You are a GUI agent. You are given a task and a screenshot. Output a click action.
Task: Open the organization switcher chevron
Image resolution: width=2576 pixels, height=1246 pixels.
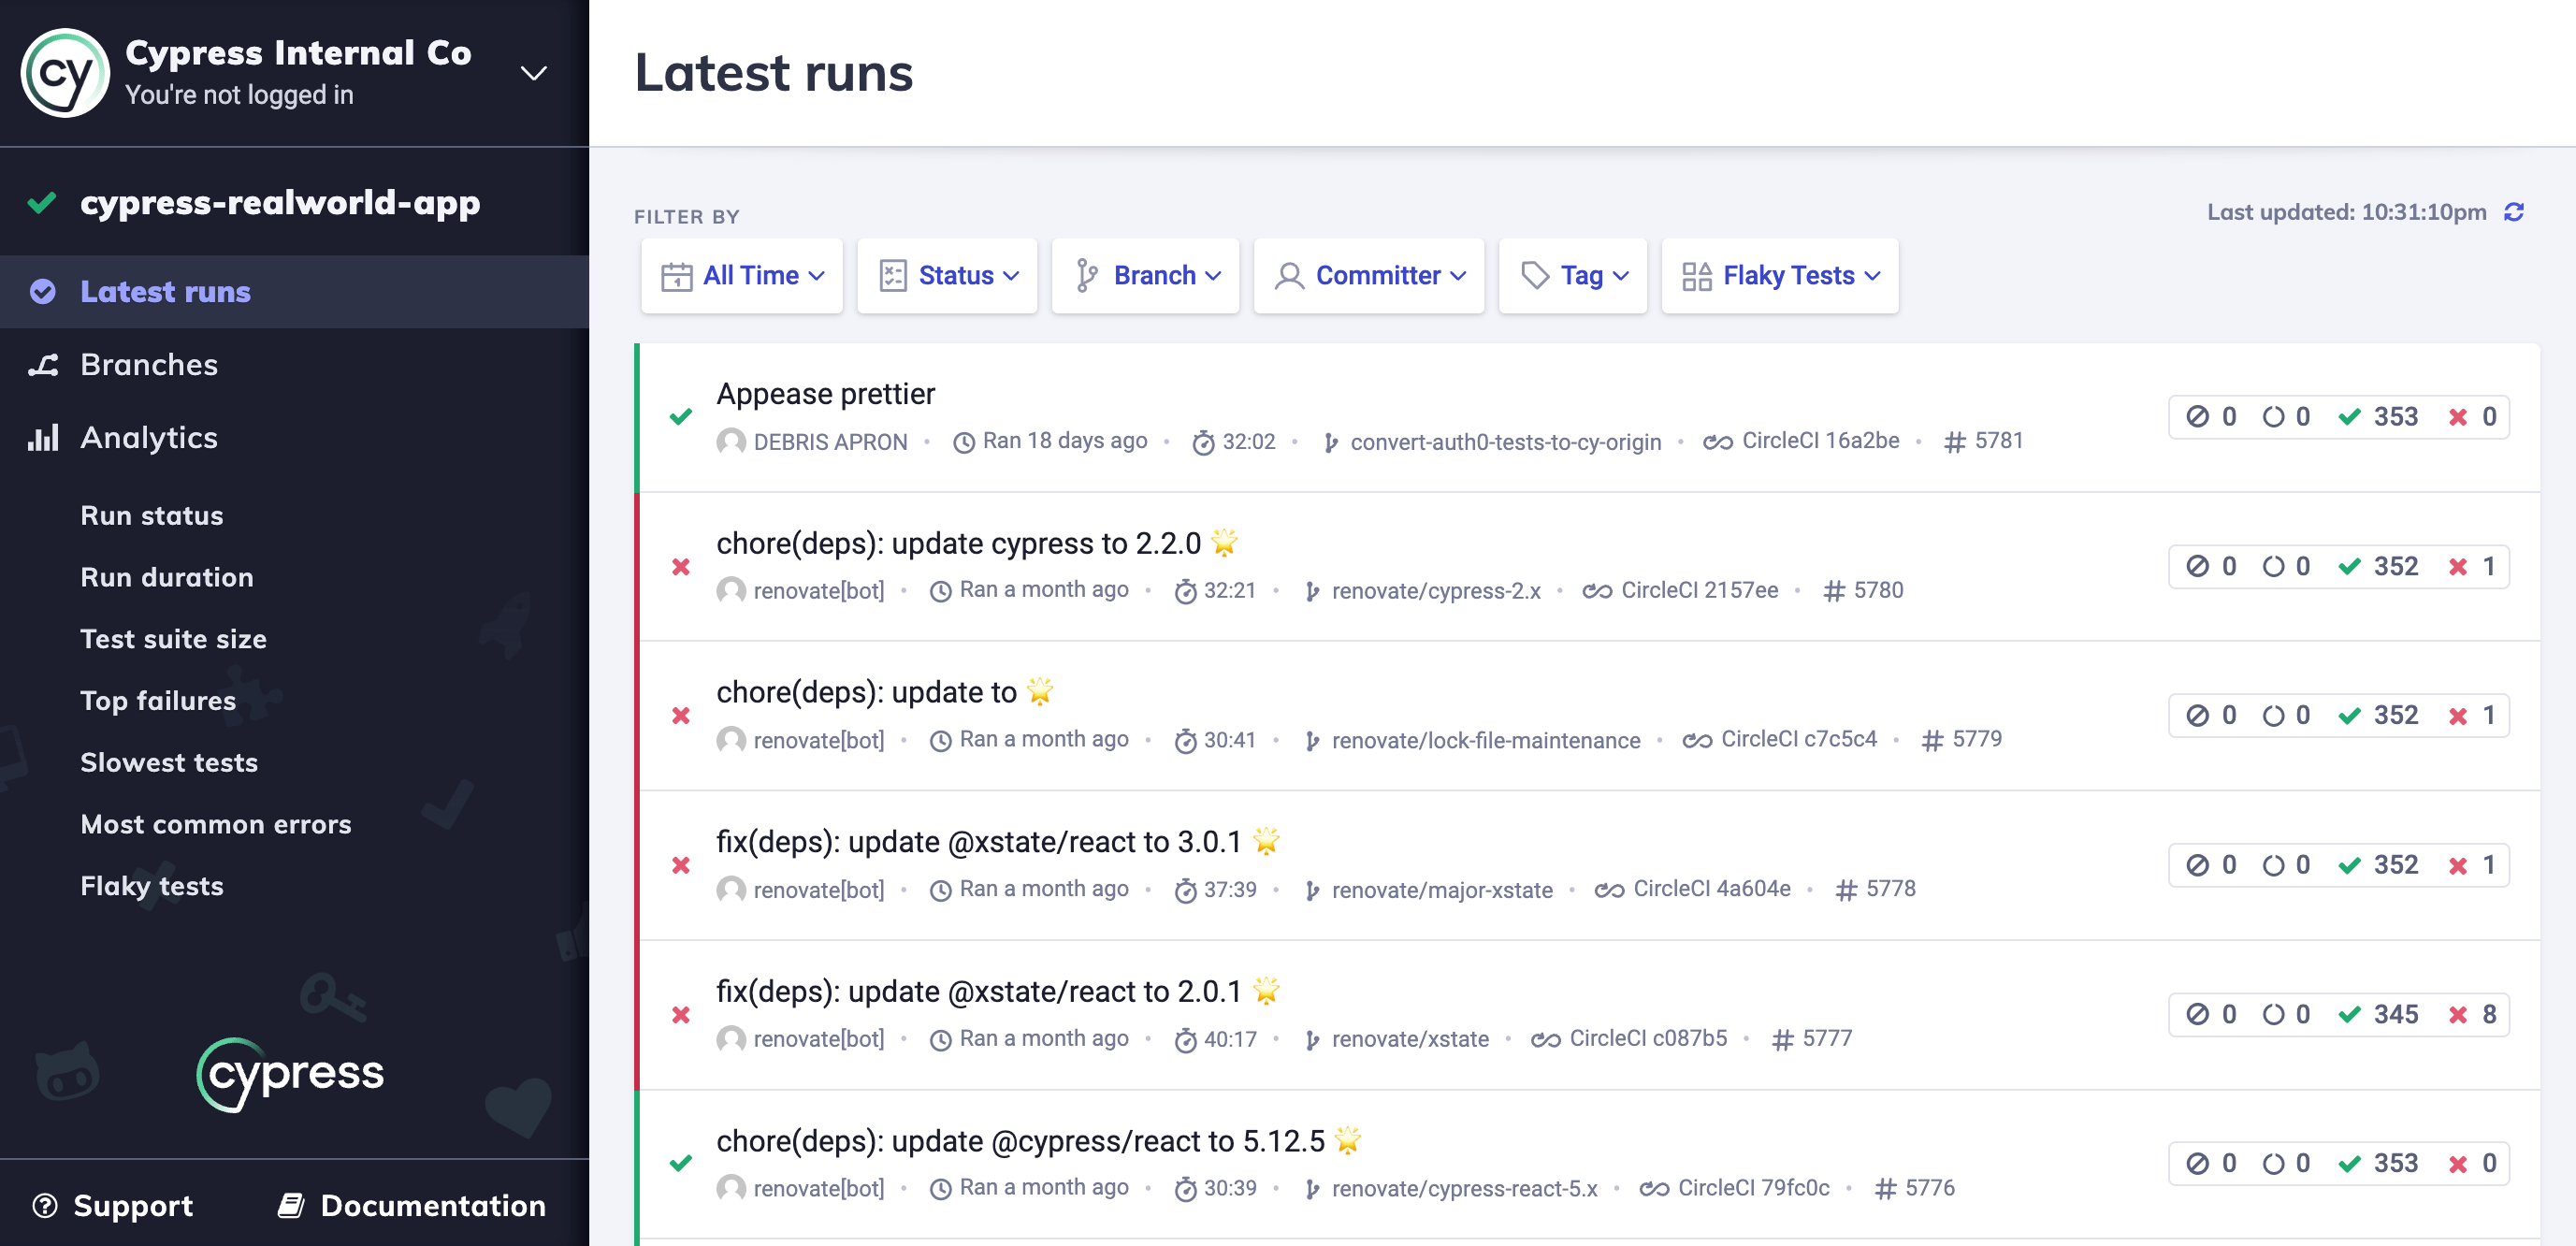tap(534, 72)
